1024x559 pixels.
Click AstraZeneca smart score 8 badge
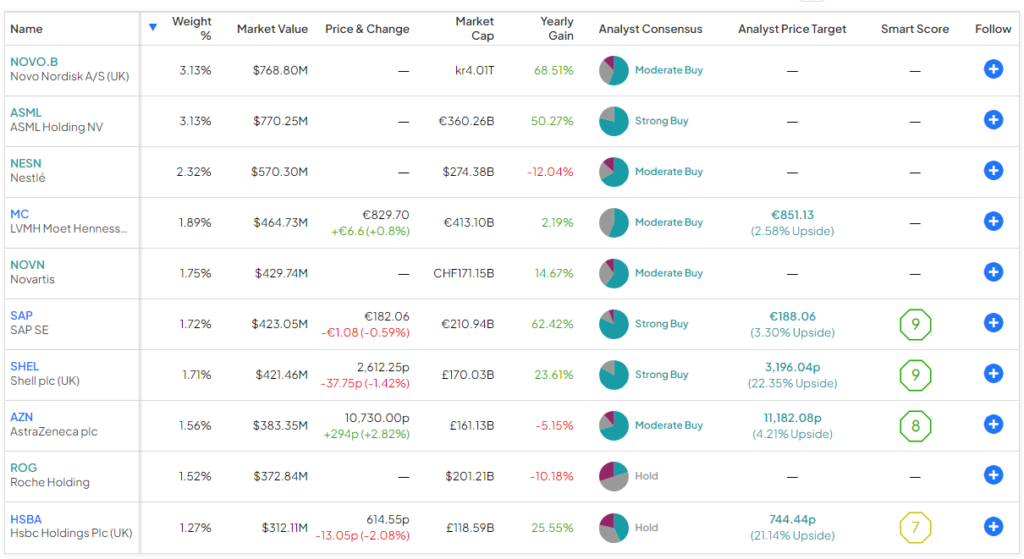tap(914, 425)
